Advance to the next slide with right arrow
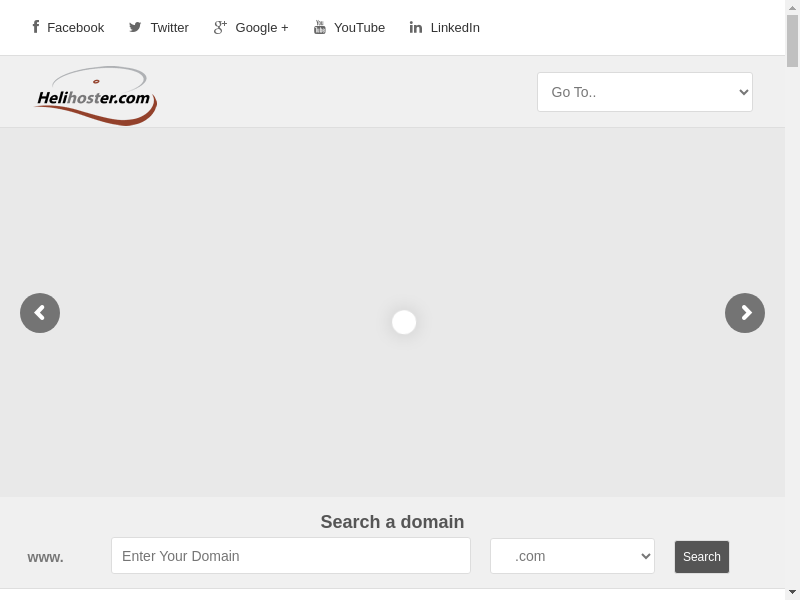Image resolution: width=800 pixels, height=600 pixels. [x=745, y=313]
